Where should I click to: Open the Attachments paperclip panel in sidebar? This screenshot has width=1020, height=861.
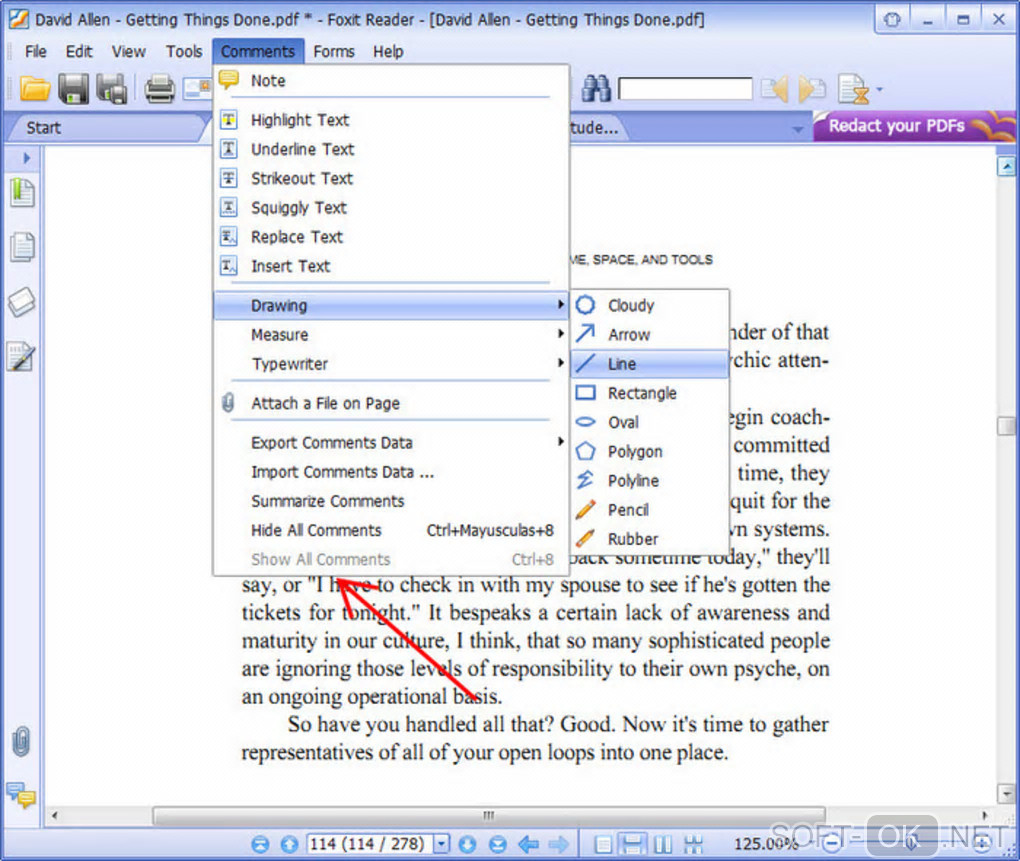[x=21, y=741]
